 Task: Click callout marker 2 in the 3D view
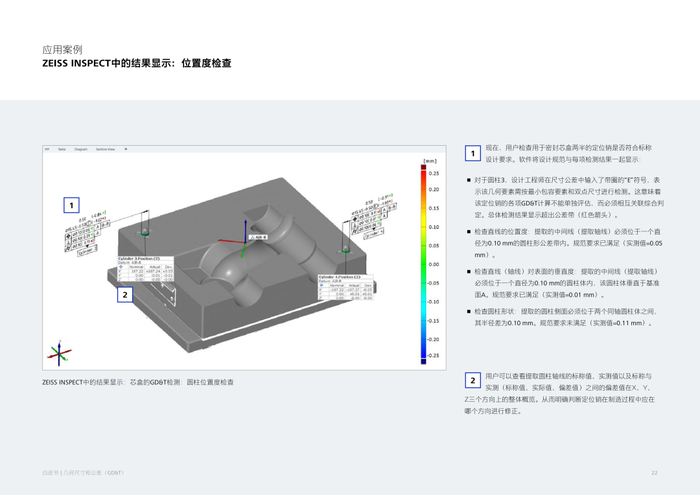click(124, 294)
